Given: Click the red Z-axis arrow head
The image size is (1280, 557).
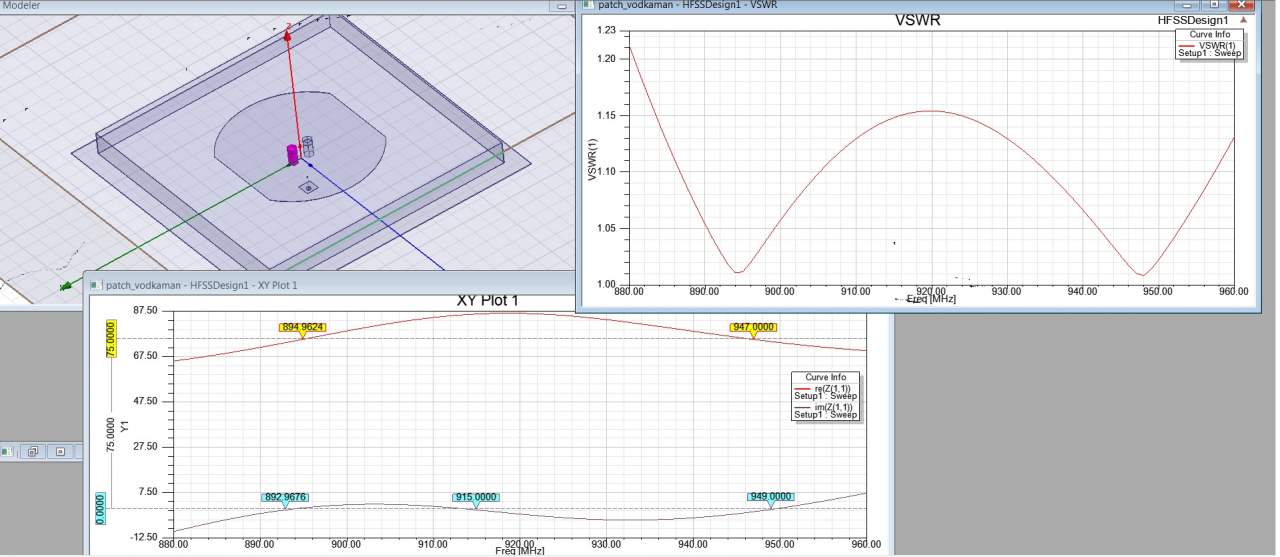Looking at the screenshot, I should pos(289,35).
